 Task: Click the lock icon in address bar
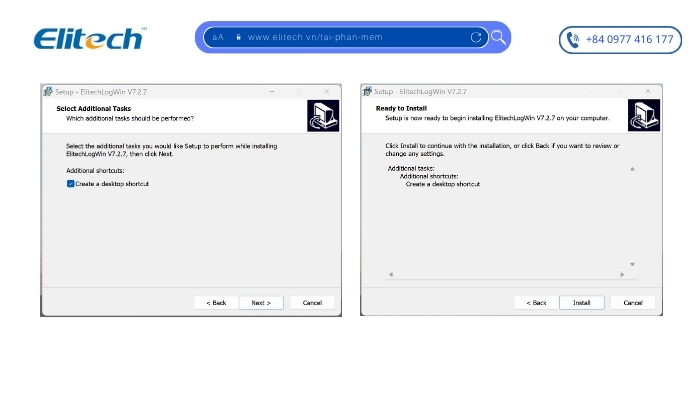click(238, 37)
